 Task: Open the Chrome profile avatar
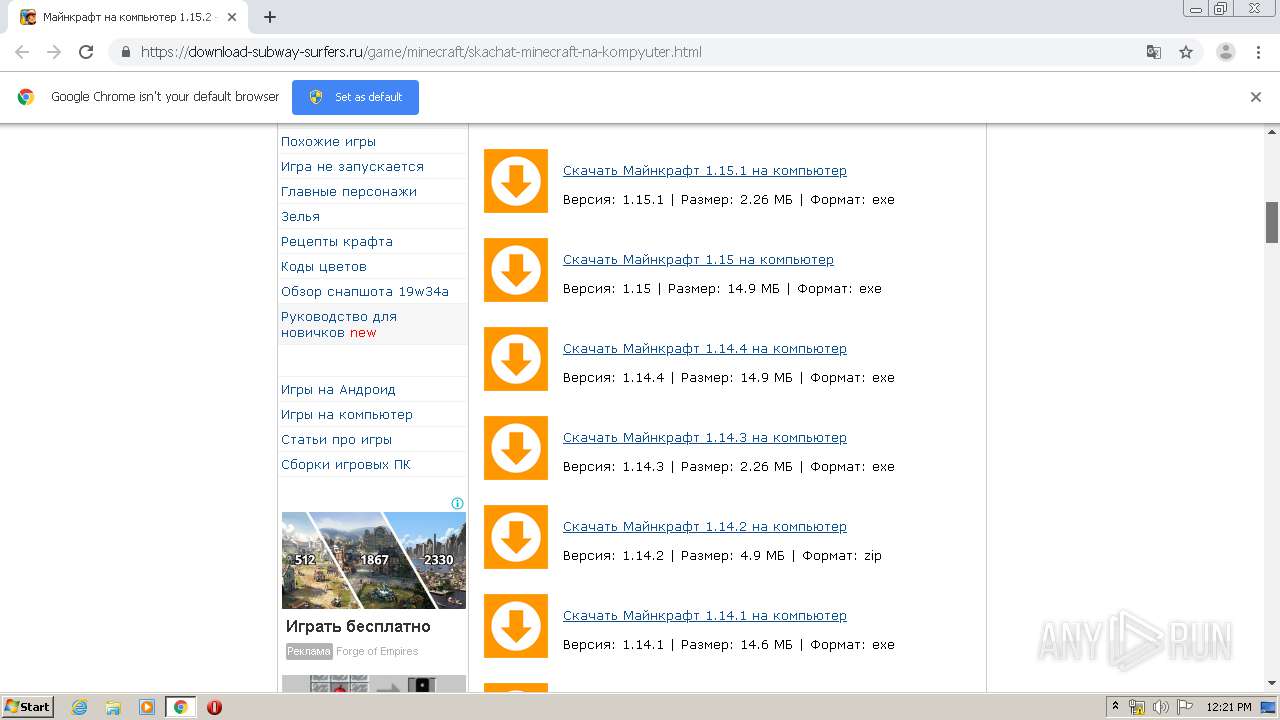[x=1226, y=52]
